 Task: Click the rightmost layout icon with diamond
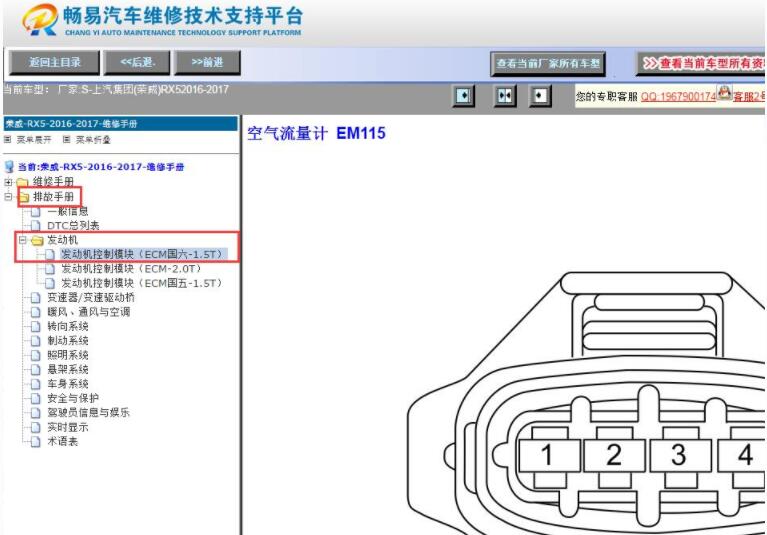tap(540, 96)
